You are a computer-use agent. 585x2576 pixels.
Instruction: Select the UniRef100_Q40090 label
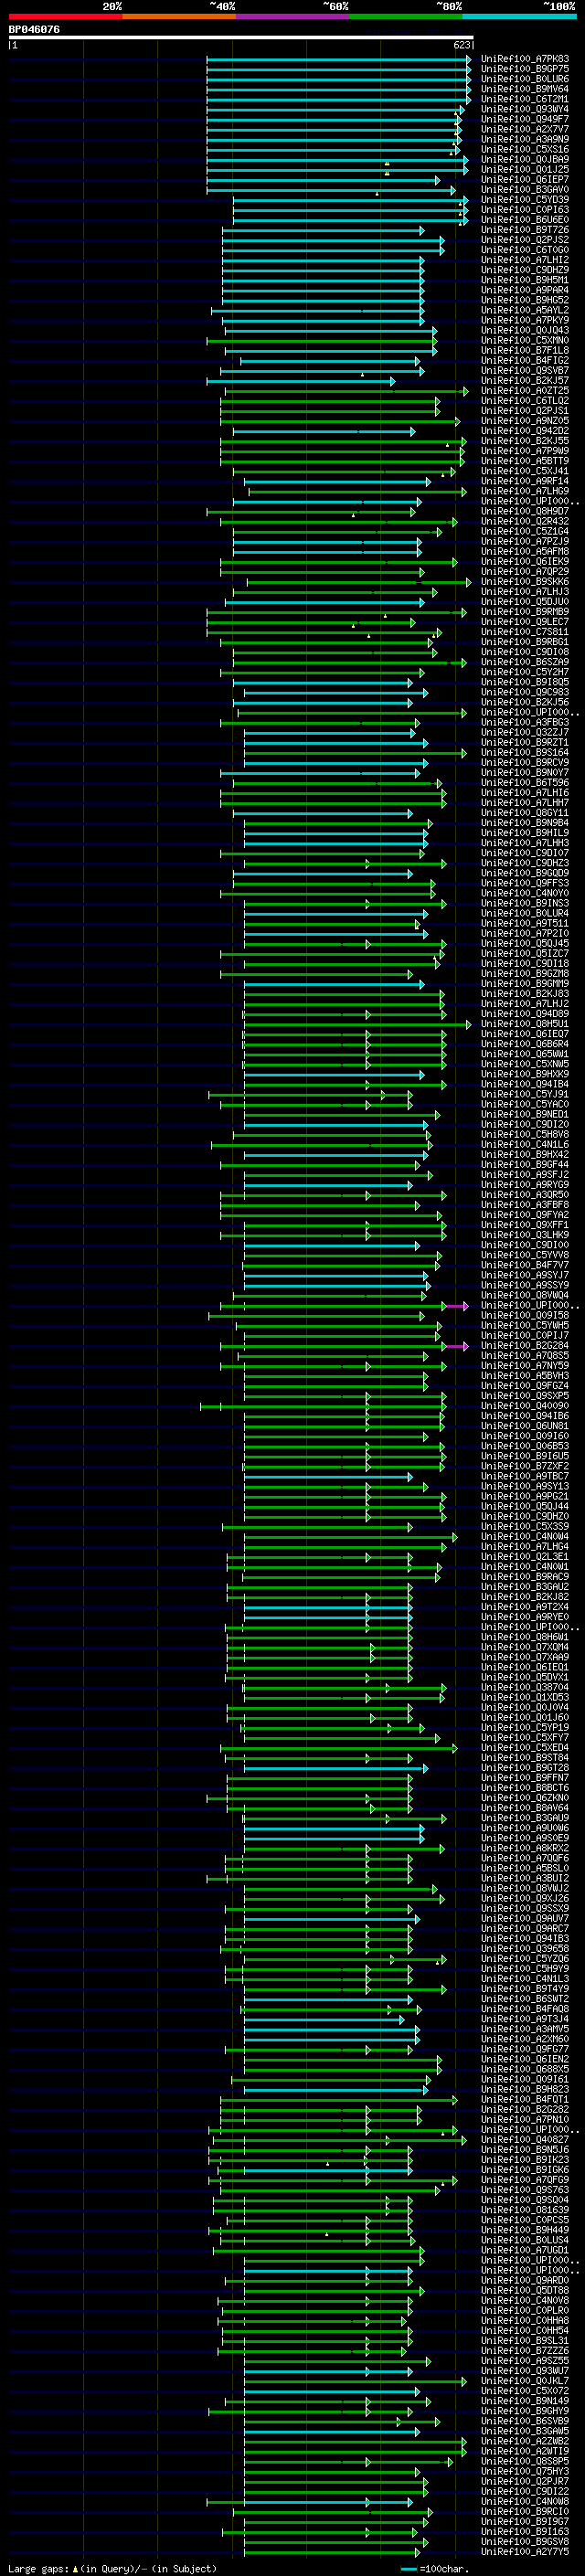point(524,1406)
